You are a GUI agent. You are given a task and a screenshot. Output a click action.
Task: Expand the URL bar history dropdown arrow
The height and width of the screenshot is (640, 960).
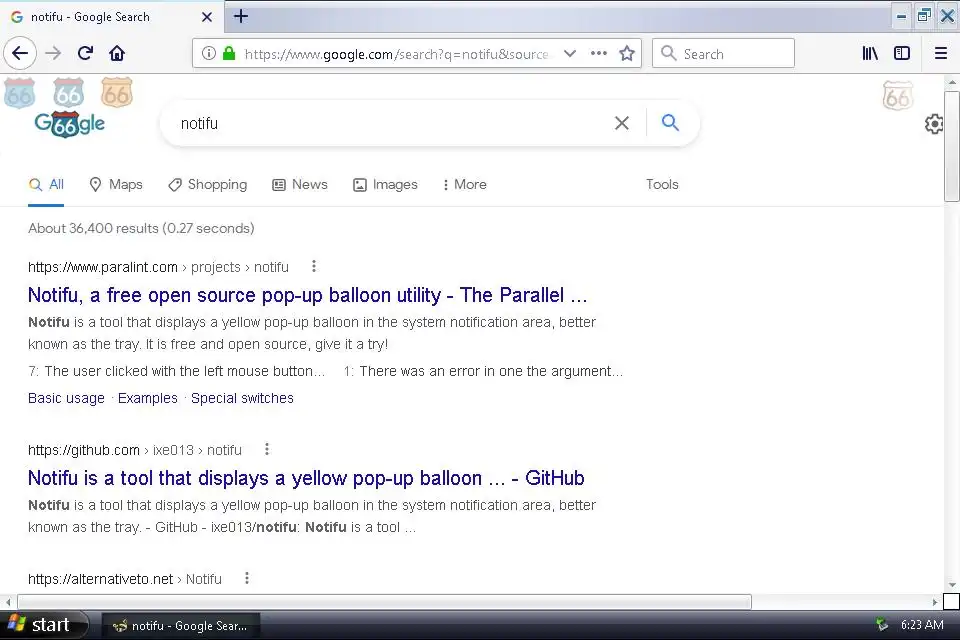click(569, 53)
